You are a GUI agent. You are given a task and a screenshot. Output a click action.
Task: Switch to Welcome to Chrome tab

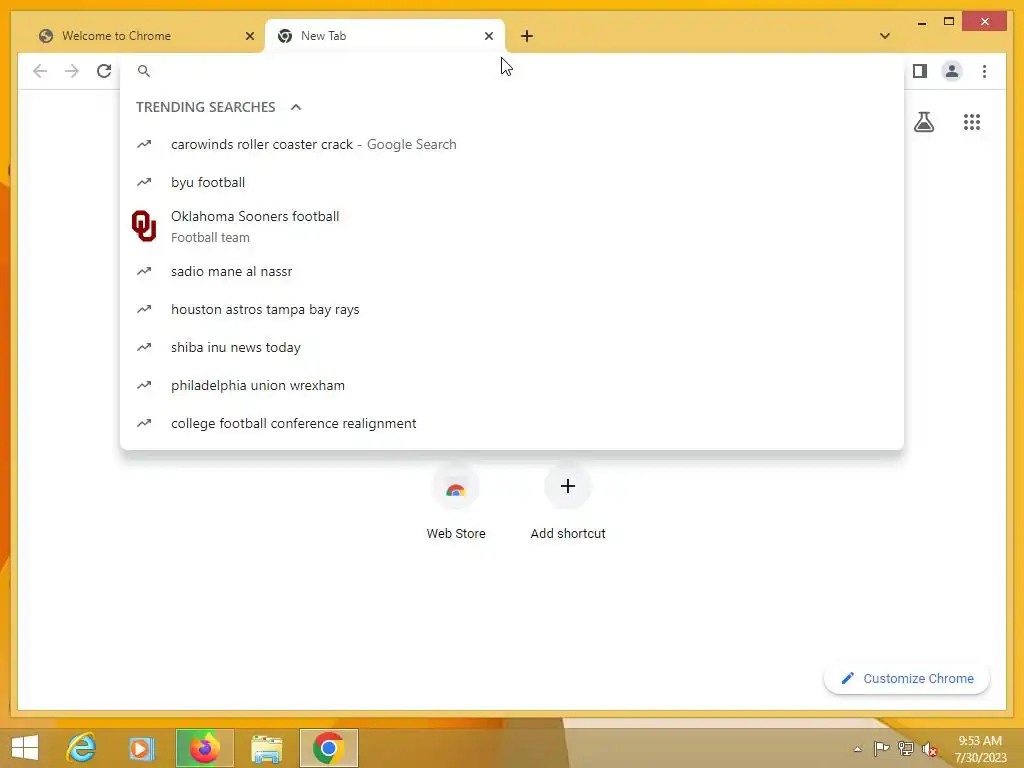pos(146,36)
